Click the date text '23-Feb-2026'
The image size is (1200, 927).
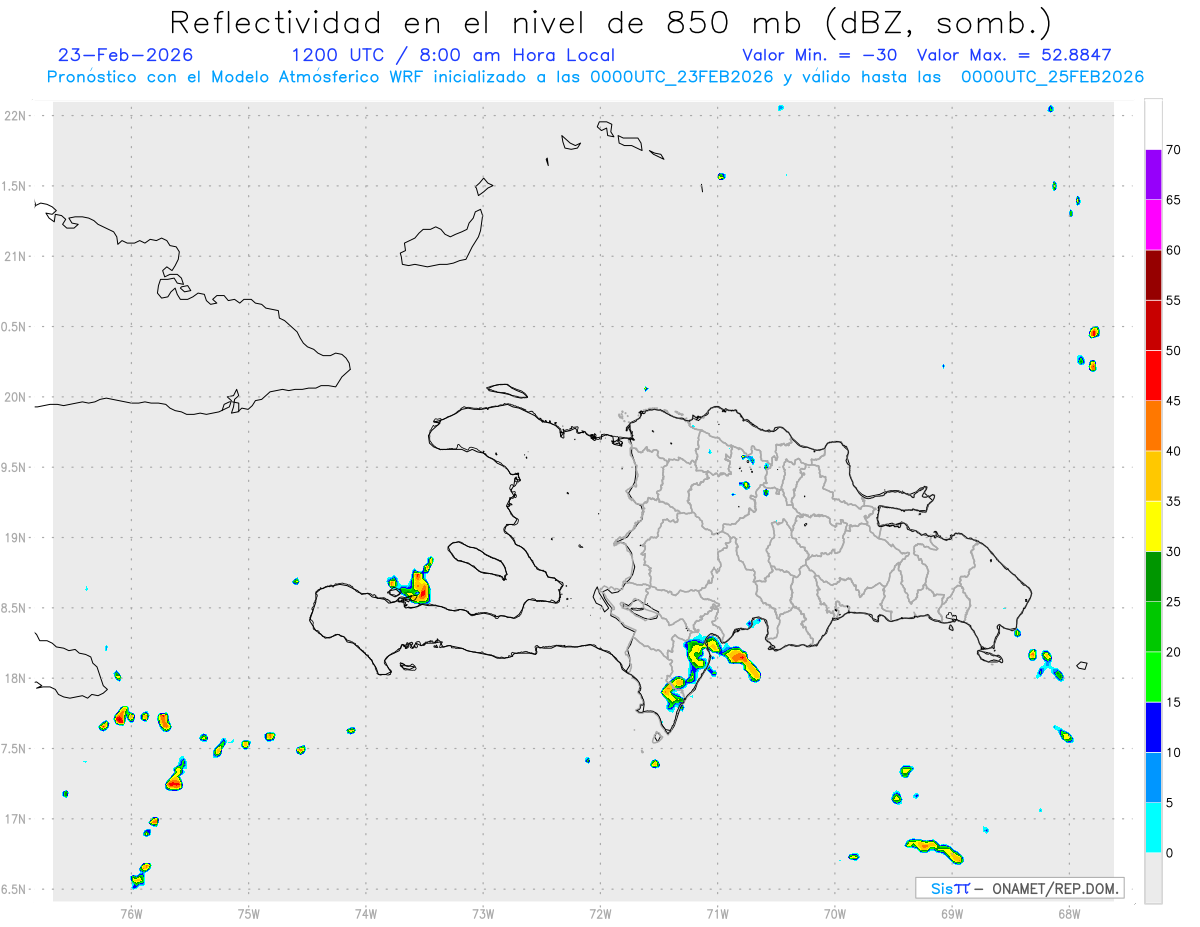pos(126,55)
